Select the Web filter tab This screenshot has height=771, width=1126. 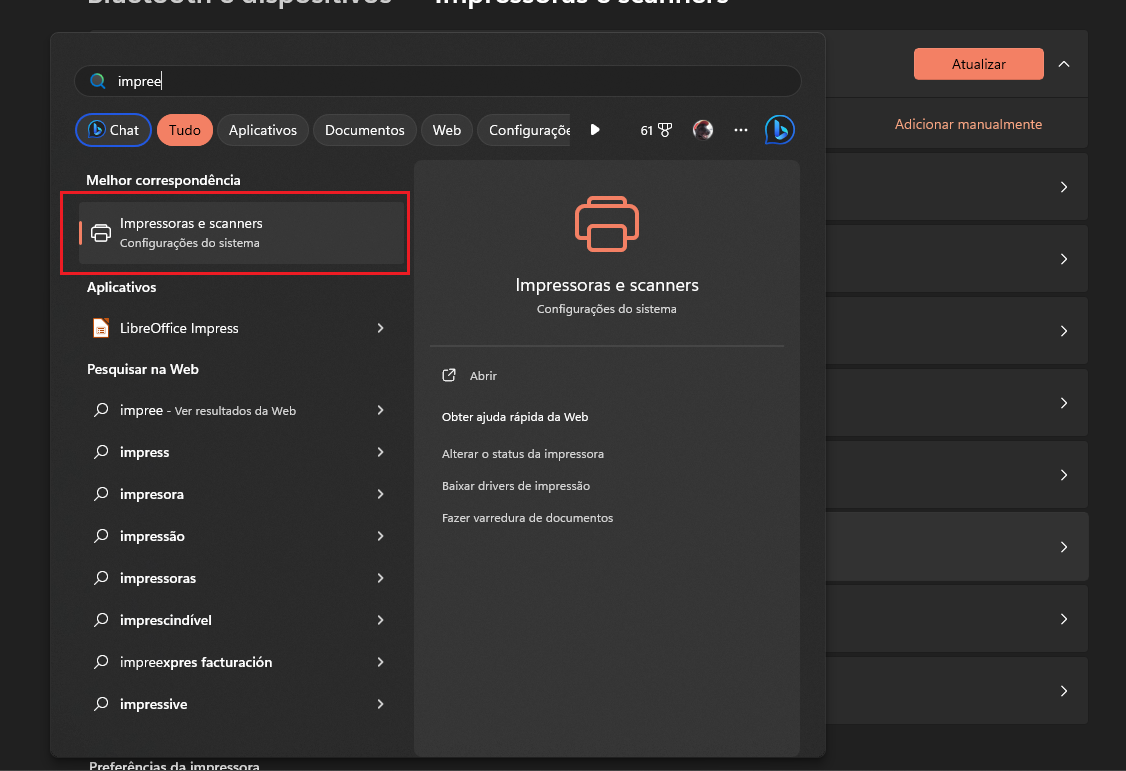tap(447, 130)
